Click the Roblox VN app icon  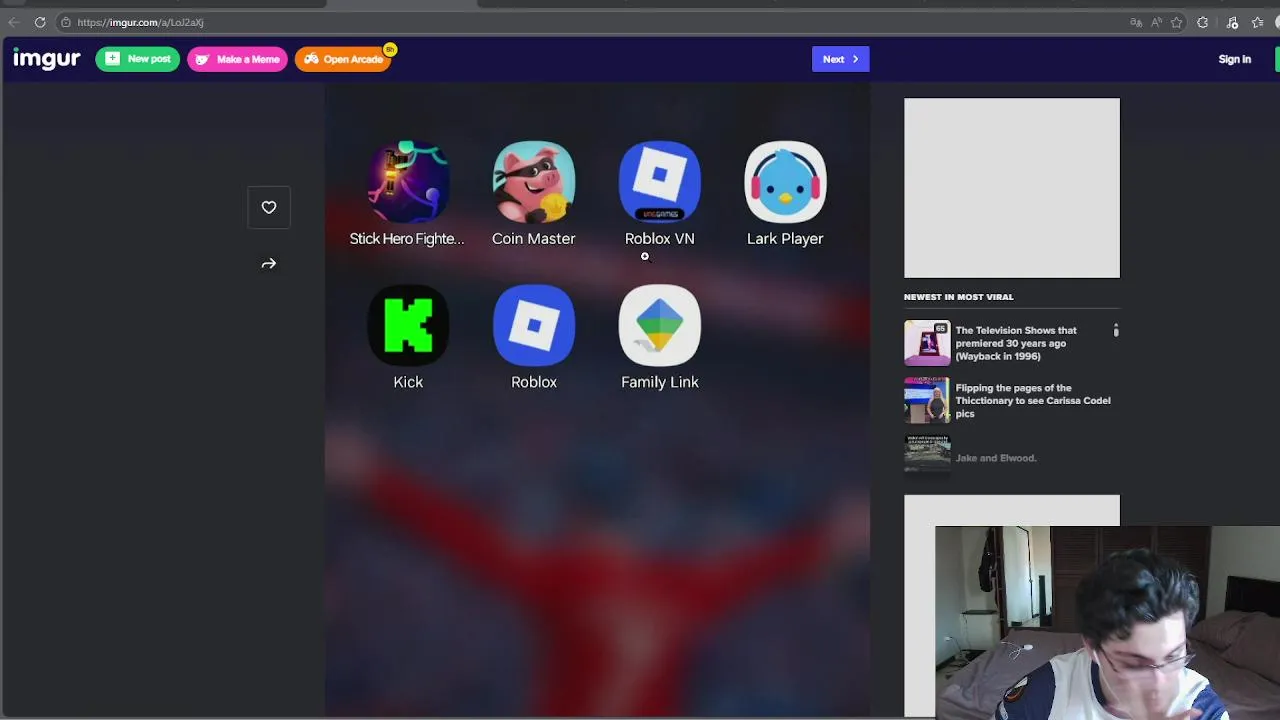coord(660,182)
